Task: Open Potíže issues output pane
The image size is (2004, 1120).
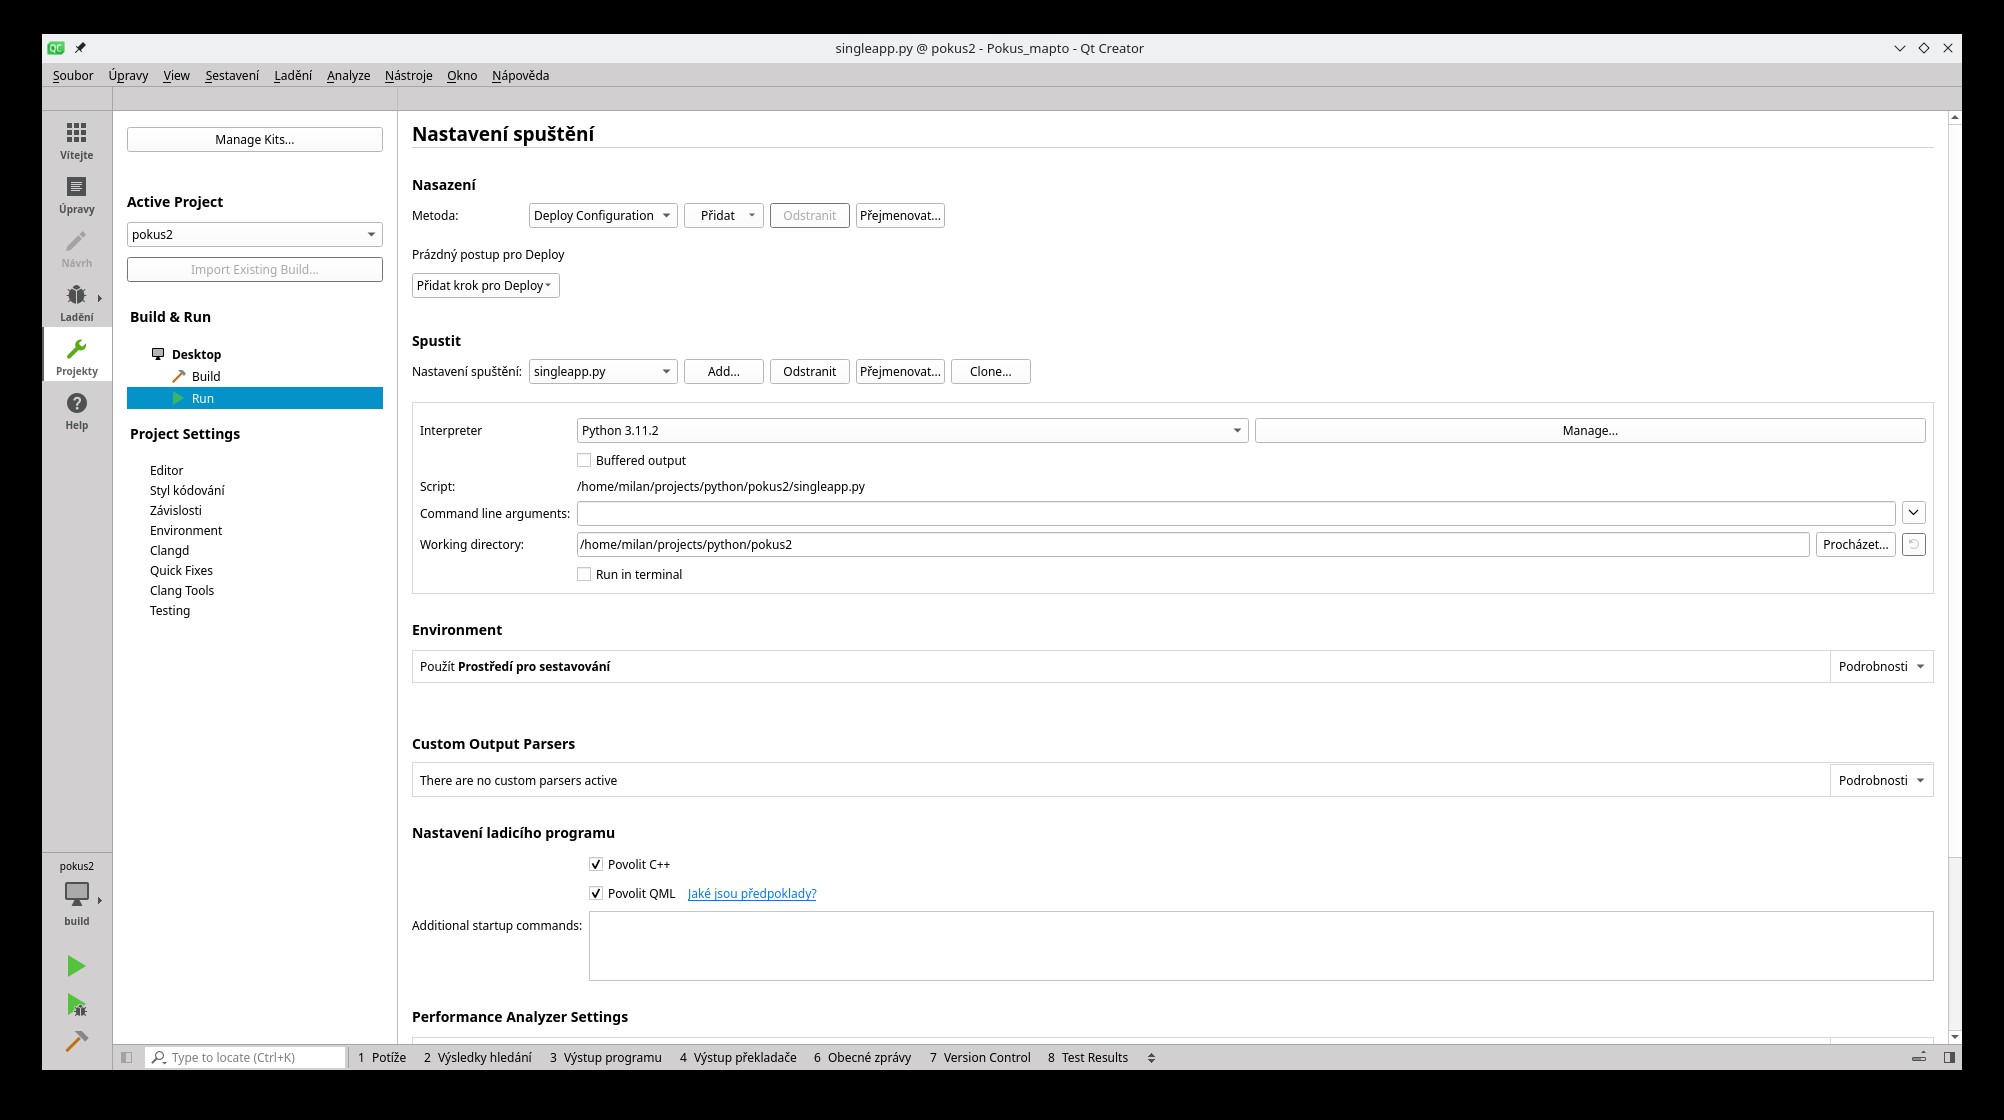Action: (382, 1057)
